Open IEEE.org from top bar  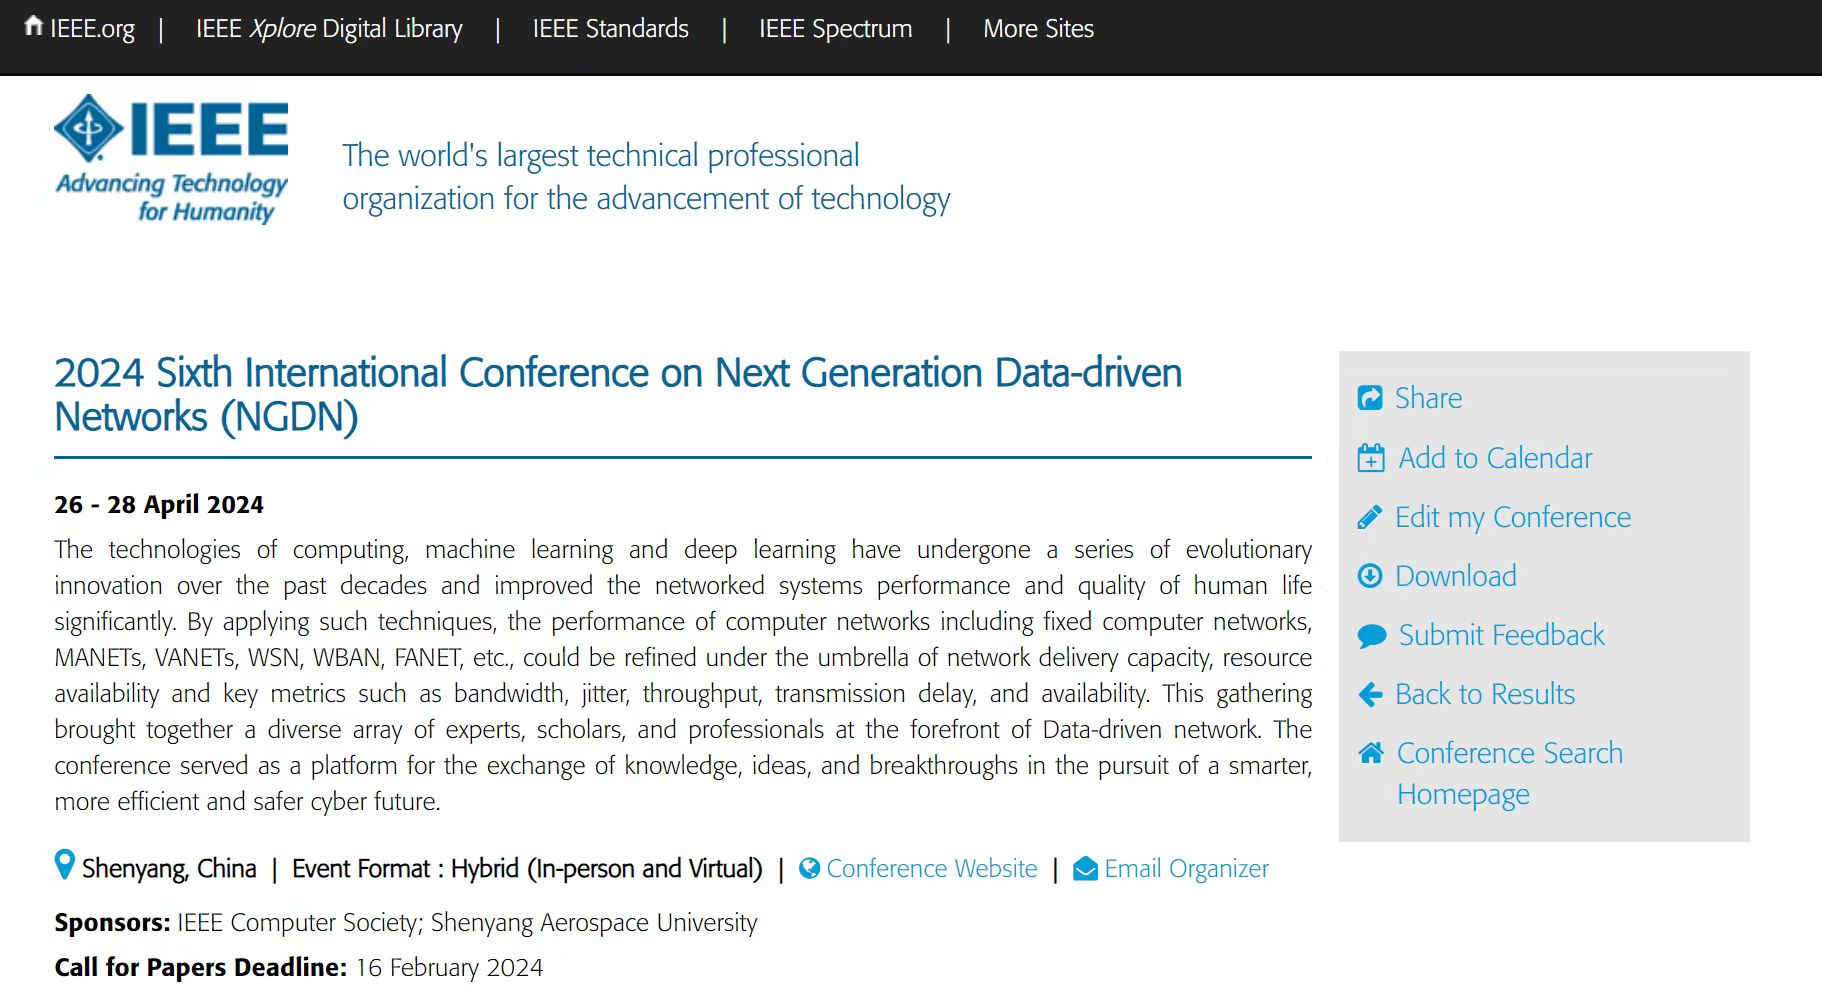[x=79, y=28]
